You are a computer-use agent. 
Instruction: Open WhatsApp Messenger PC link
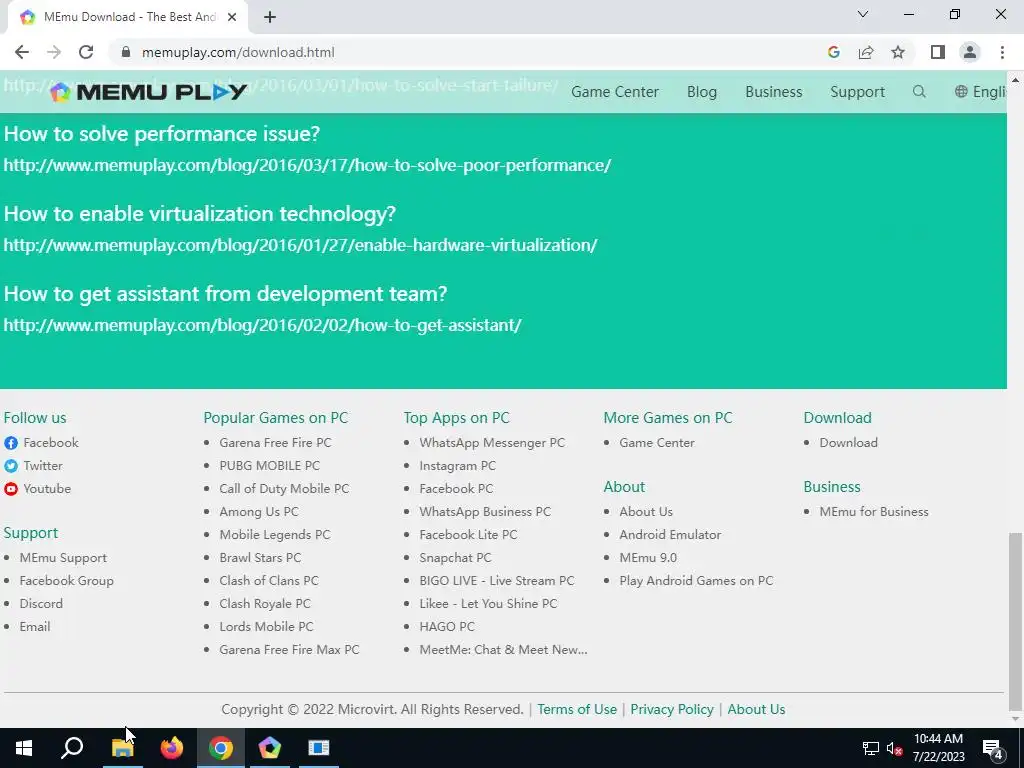pos(492,443)
